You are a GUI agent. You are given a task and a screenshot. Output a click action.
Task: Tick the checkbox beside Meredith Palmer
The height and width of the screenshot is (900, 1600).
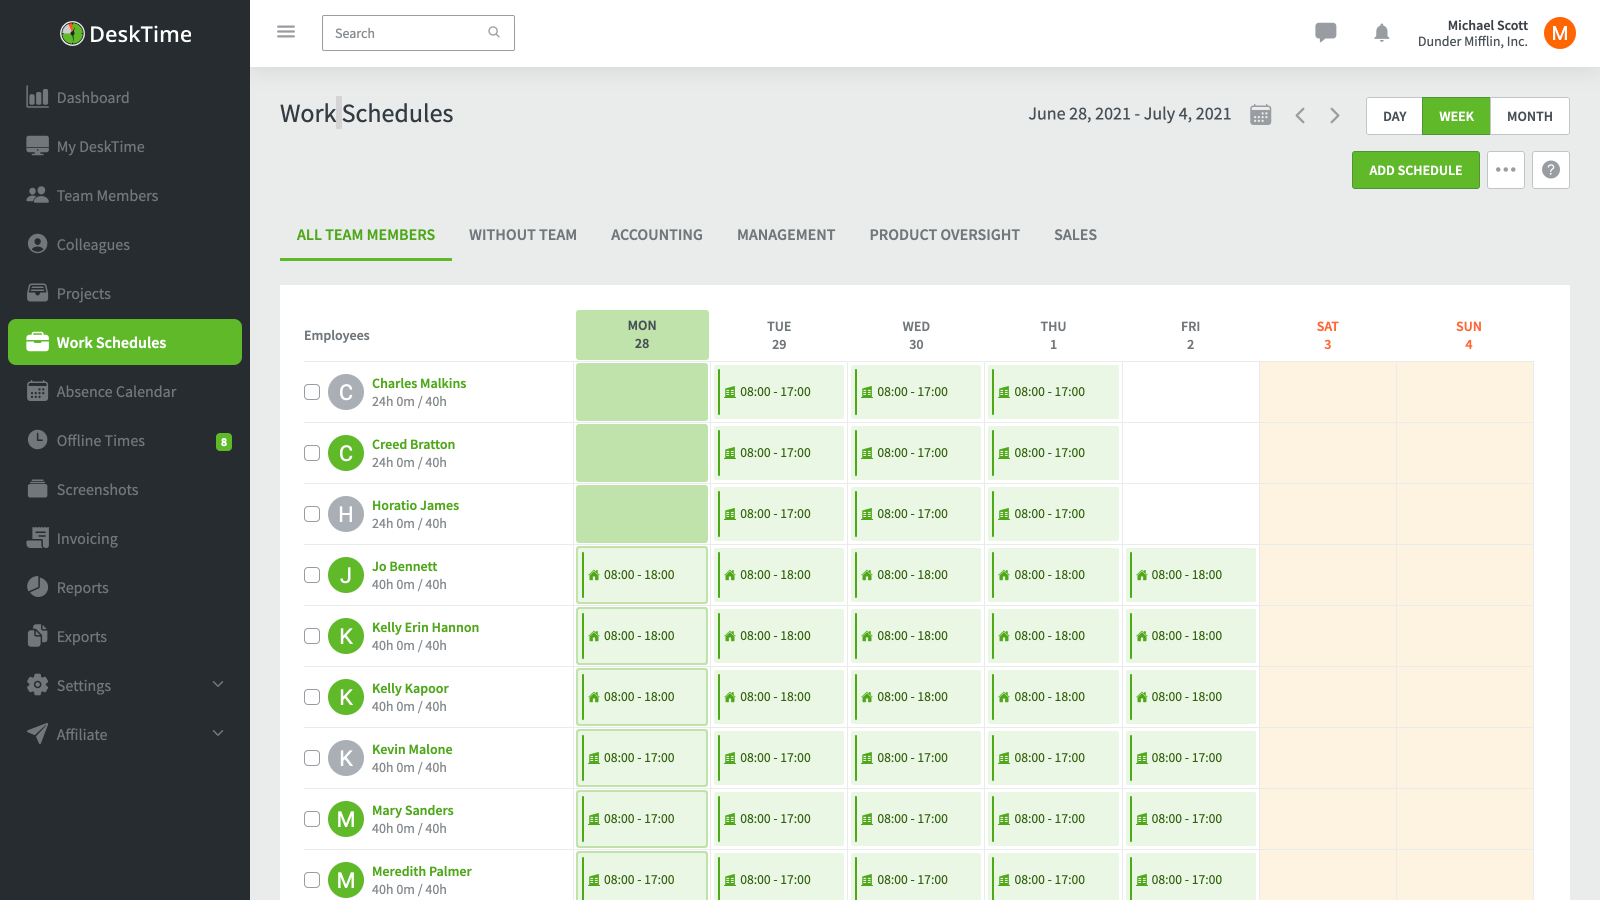click(311, 880)
